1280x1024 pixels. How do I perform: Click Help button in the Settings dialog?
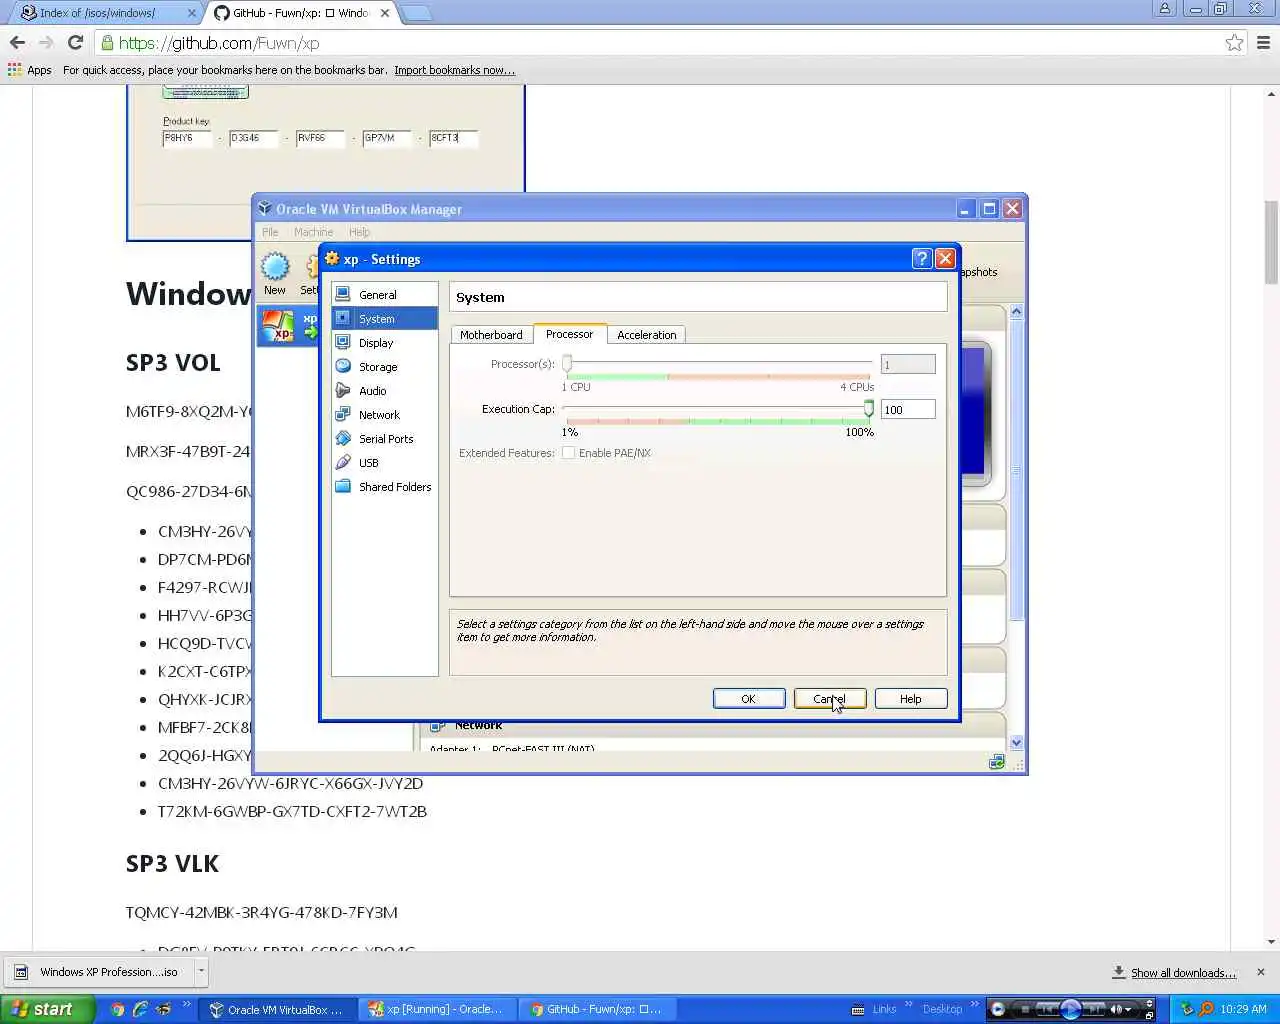tap(911, 699)
